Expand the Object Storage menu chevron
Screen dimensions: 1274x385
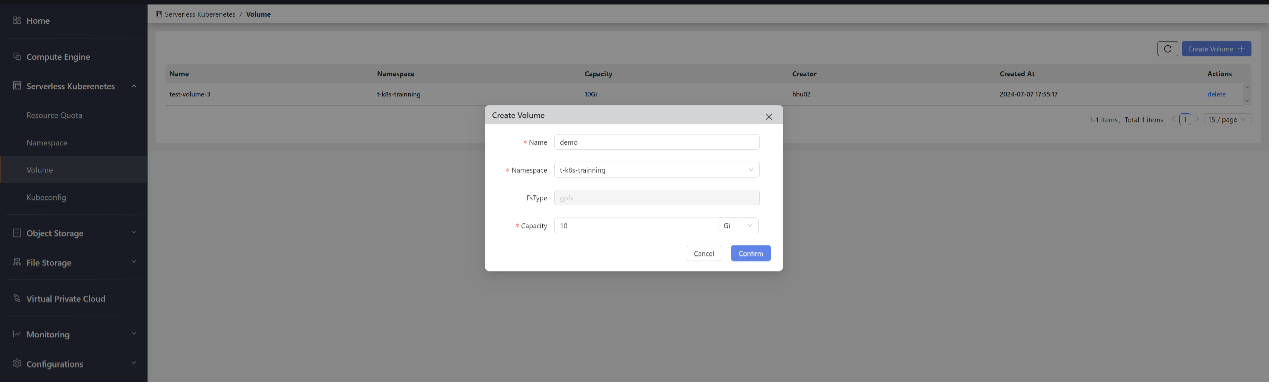[134, 233]
